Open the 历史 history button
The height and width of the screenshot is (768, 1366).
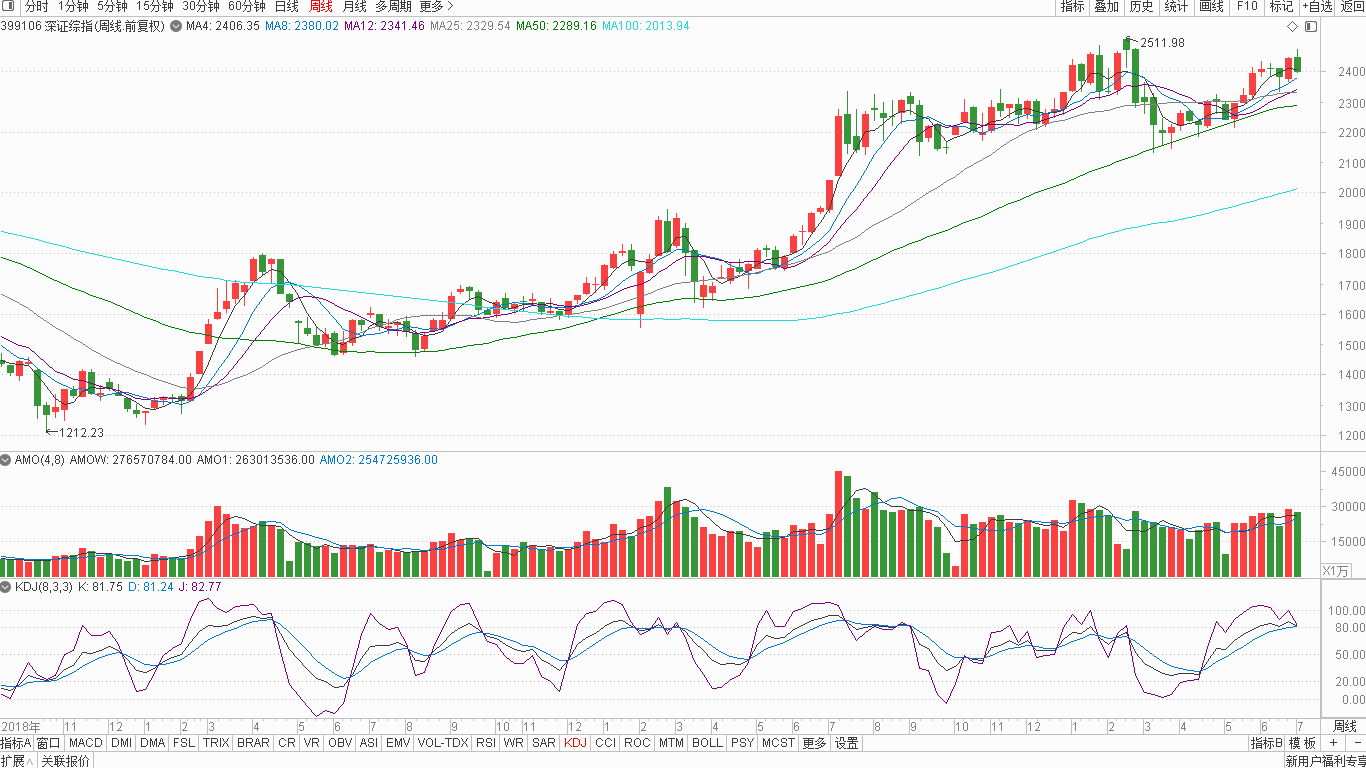pyautogui.click(x=1140, y=6)
